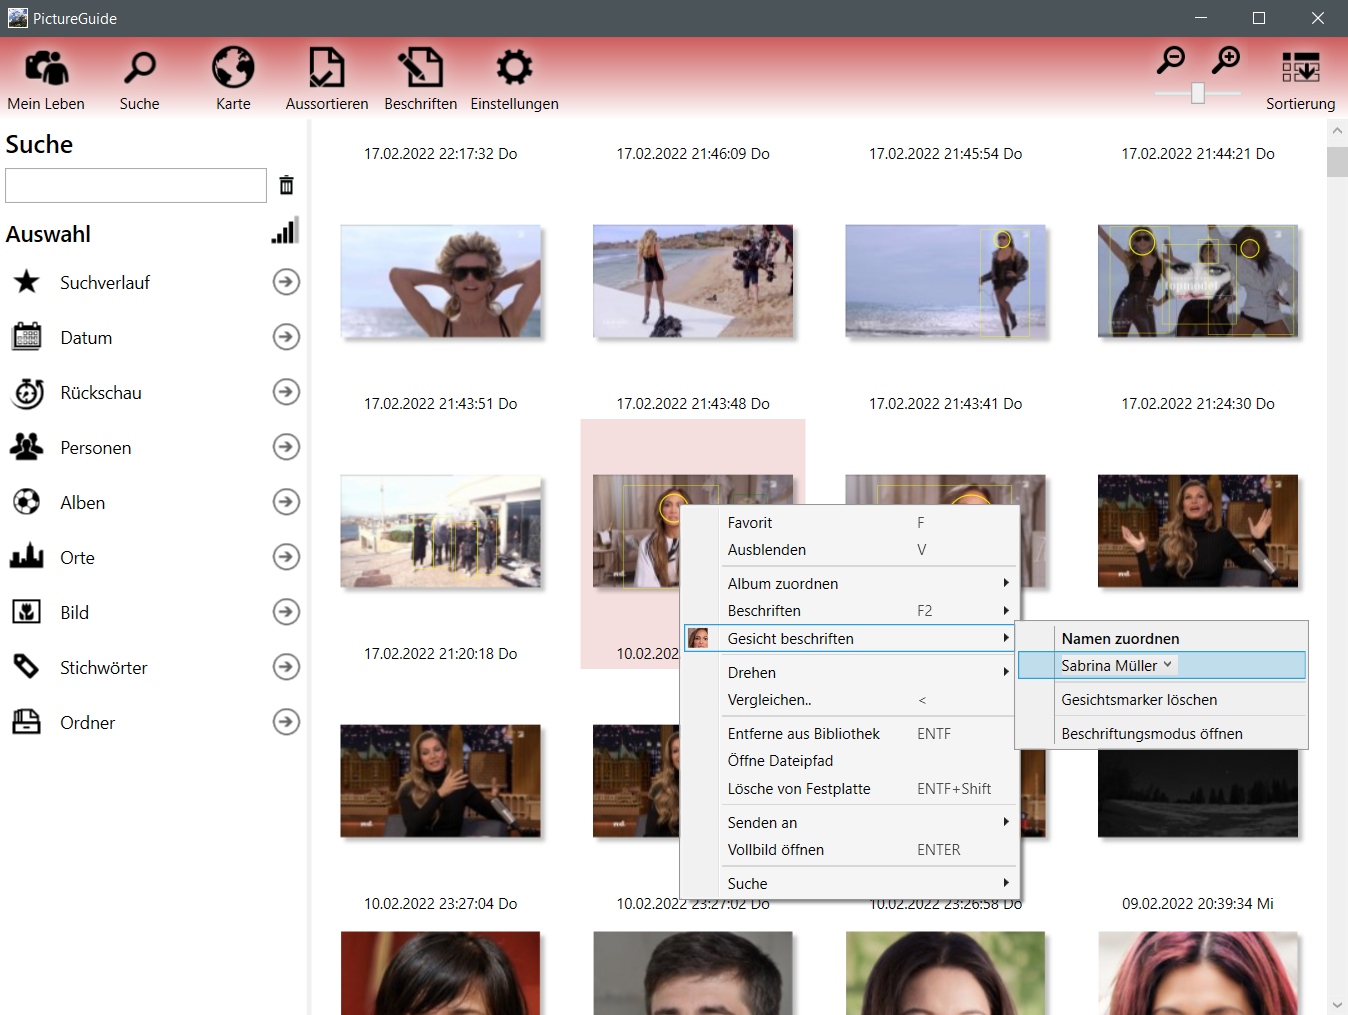Click the Rückschau clock icon

coord(27,392)
